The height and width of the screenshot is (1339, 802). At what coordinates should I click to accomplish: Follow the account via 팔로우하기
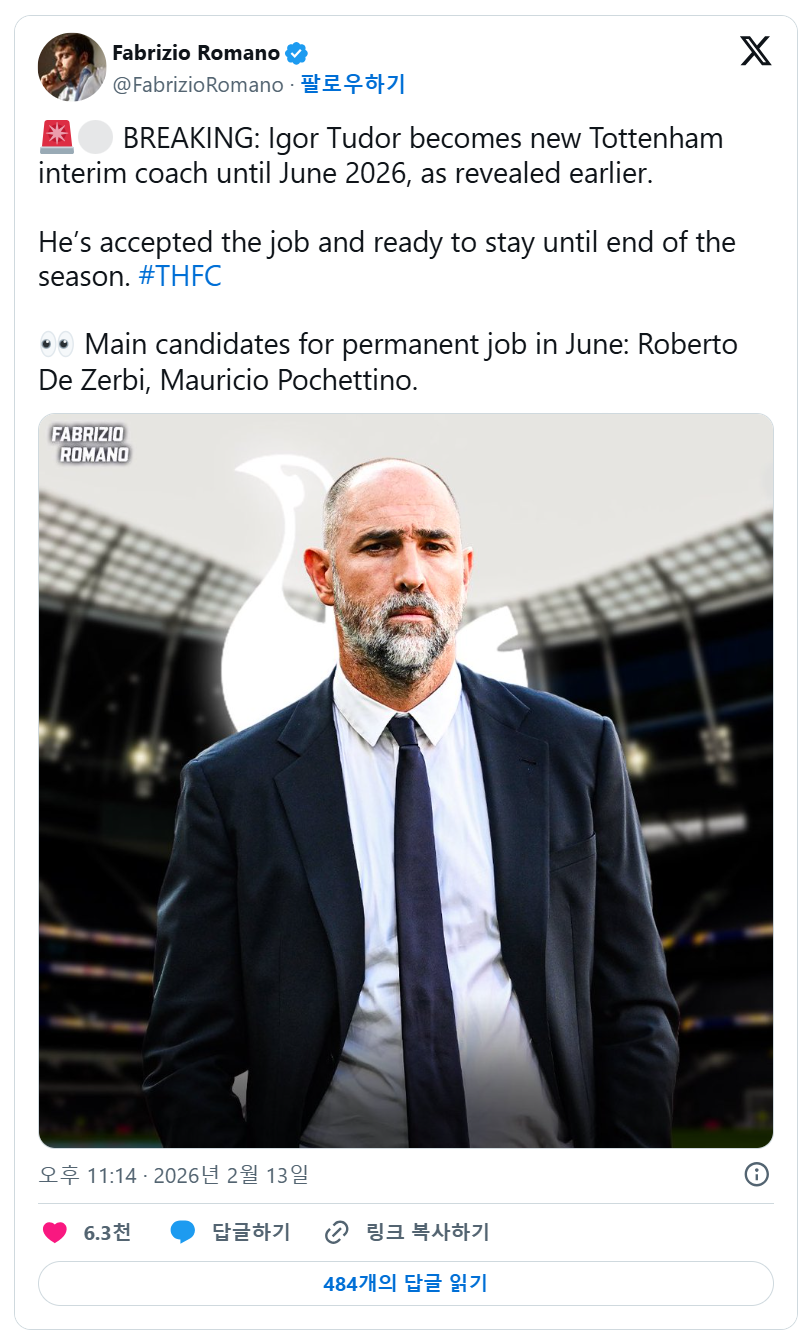(353, 85)
